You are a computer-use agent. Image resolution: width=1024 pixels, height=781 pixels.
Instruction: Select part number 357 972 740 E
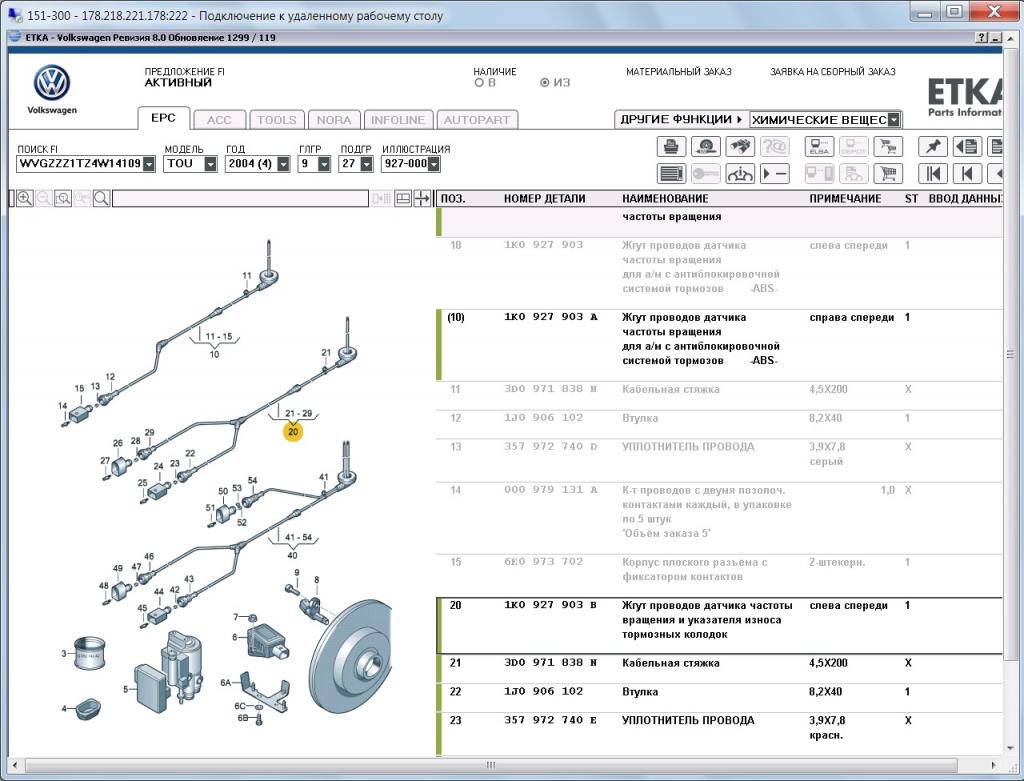tap(551, 720)
